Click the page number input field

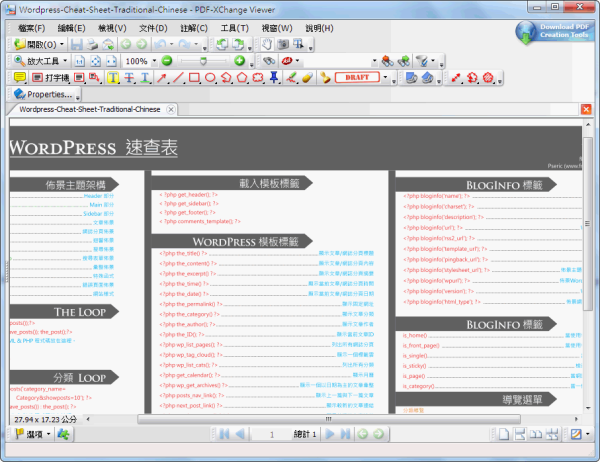pyautogui.click(x=271, y=435)
